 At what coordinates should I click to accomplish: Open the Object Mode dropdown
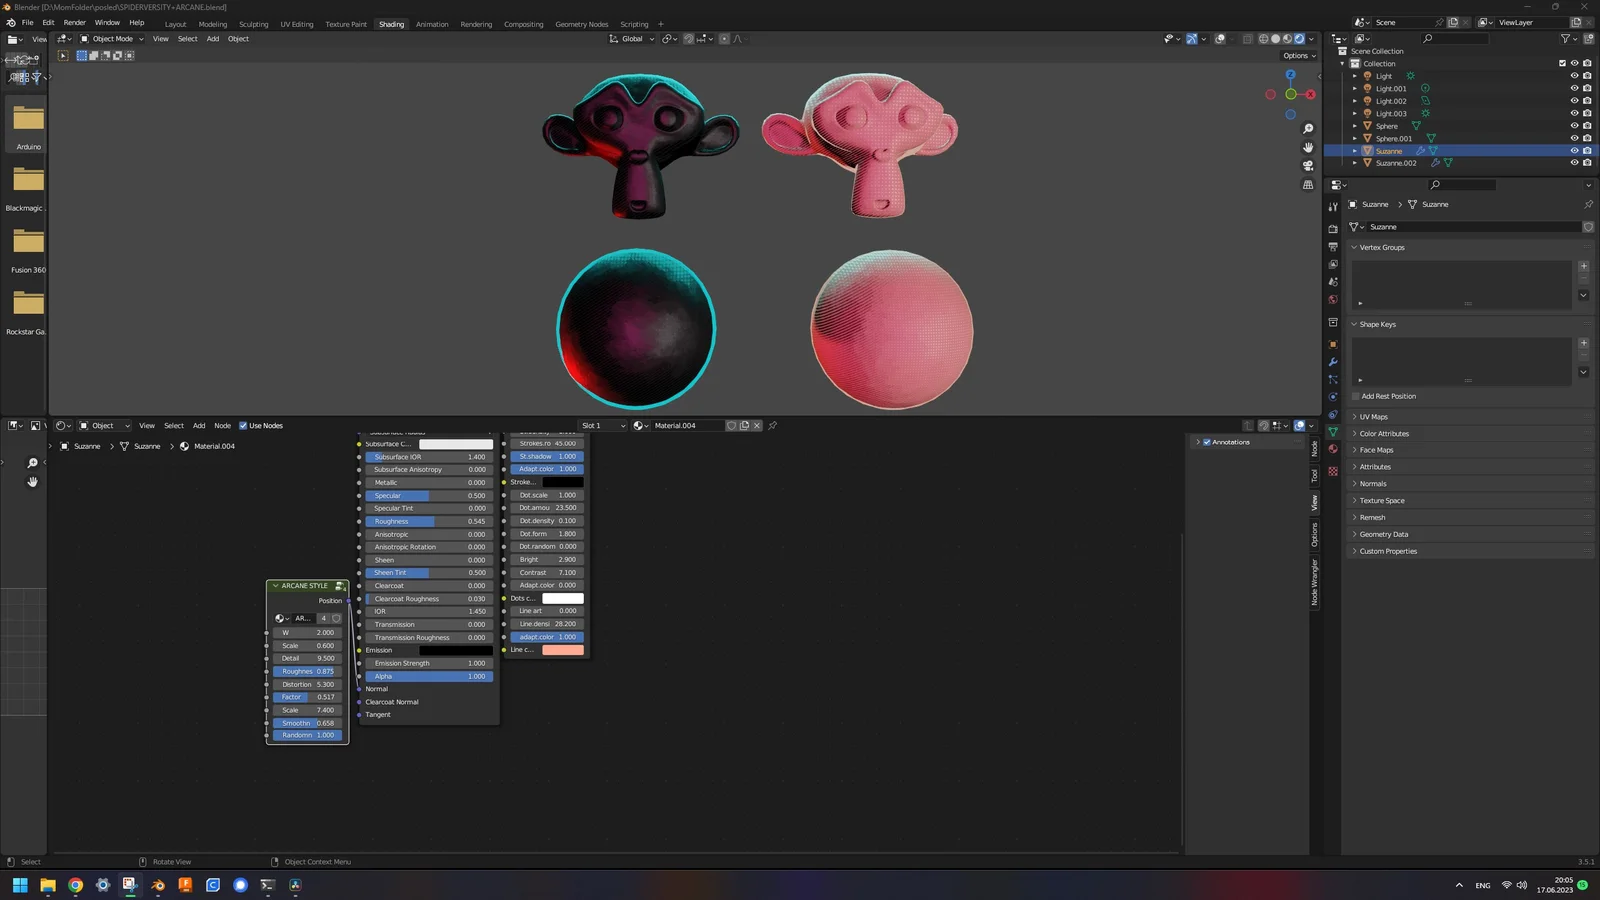pos(113,39)
